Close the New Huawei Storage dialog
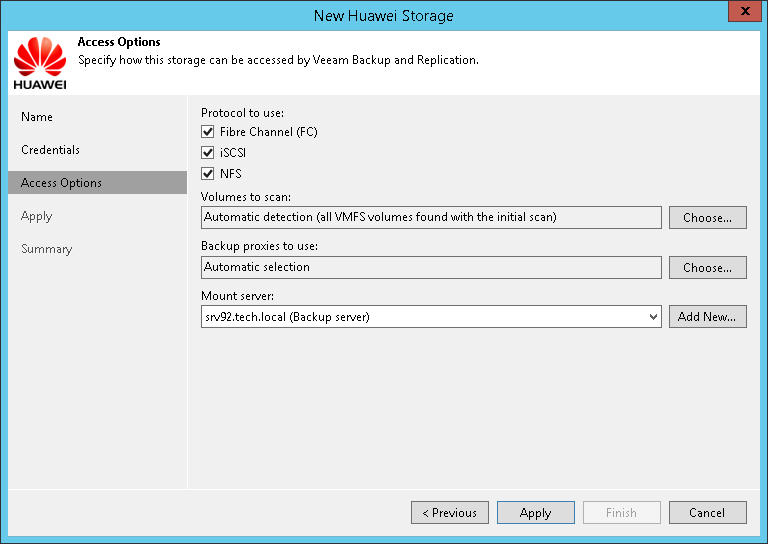768x544 pixels. click(741, 14)
